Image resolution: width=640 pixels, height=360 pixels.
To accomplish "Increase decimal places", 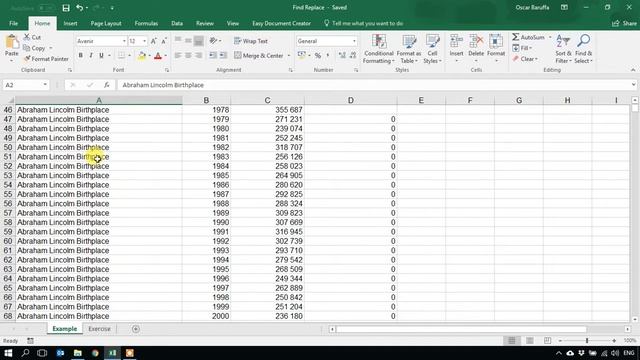I will point(342,55).
